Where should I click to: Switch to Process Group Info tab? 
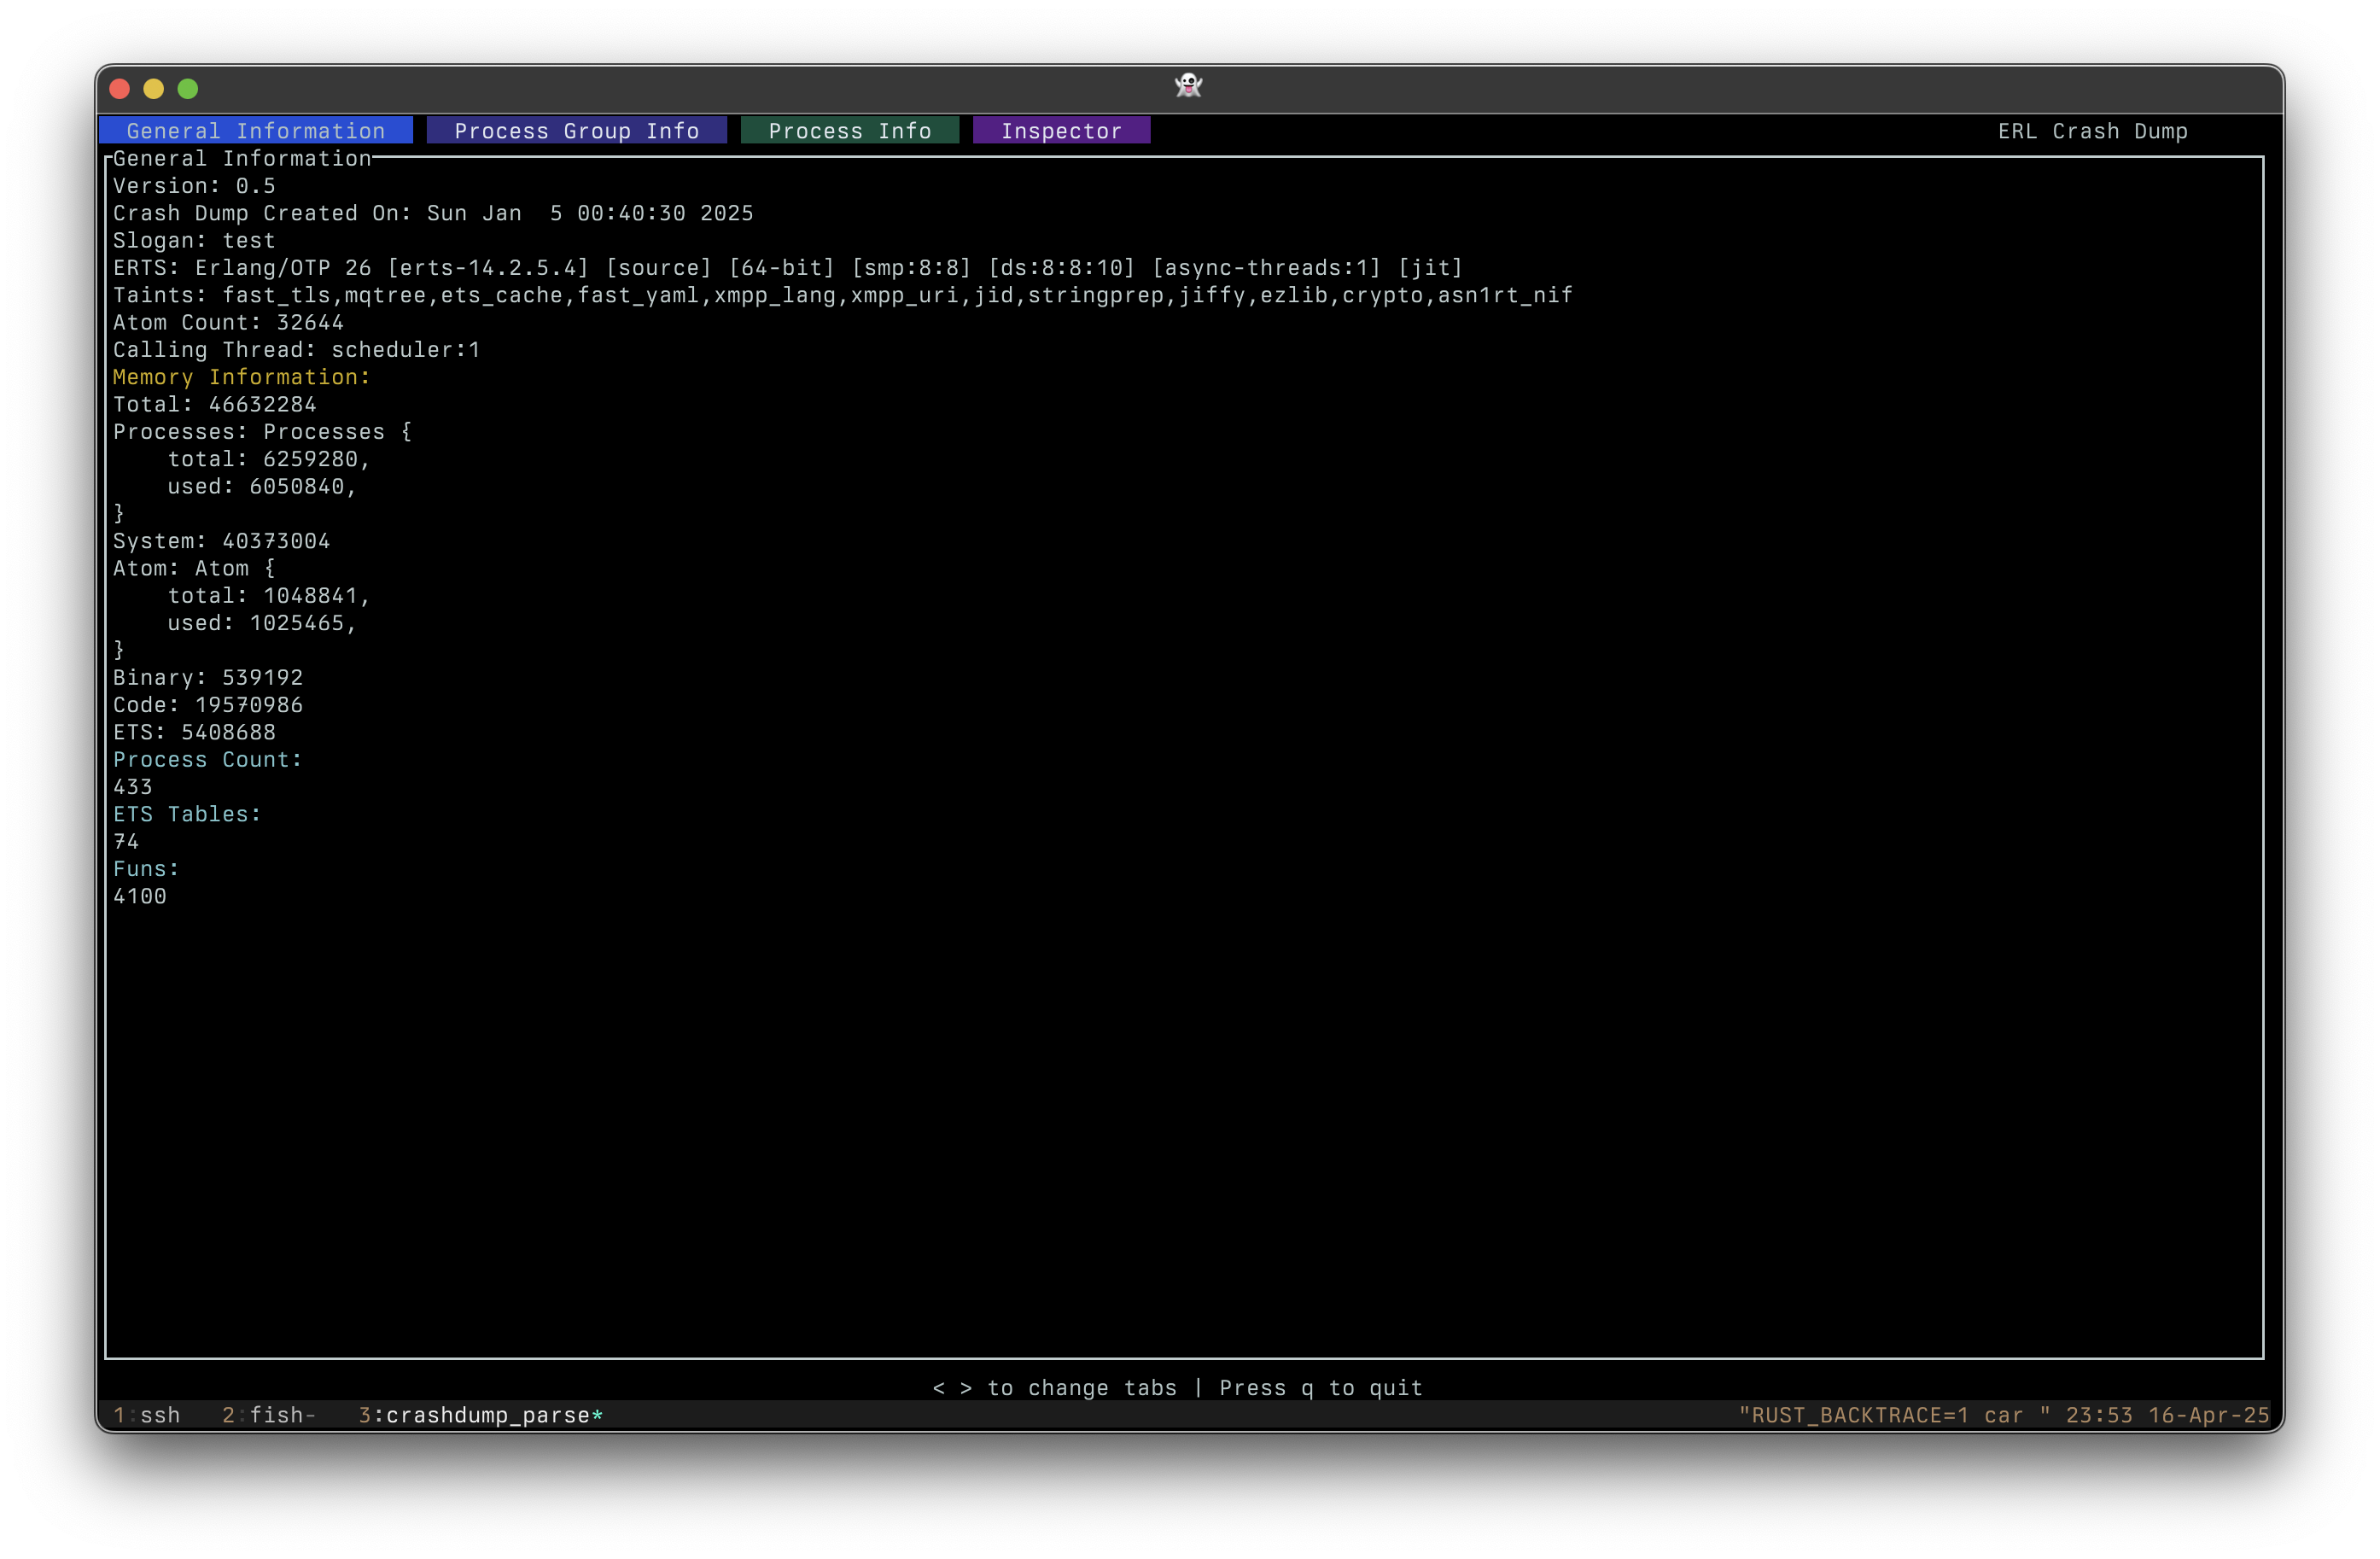tap(576, 131)
